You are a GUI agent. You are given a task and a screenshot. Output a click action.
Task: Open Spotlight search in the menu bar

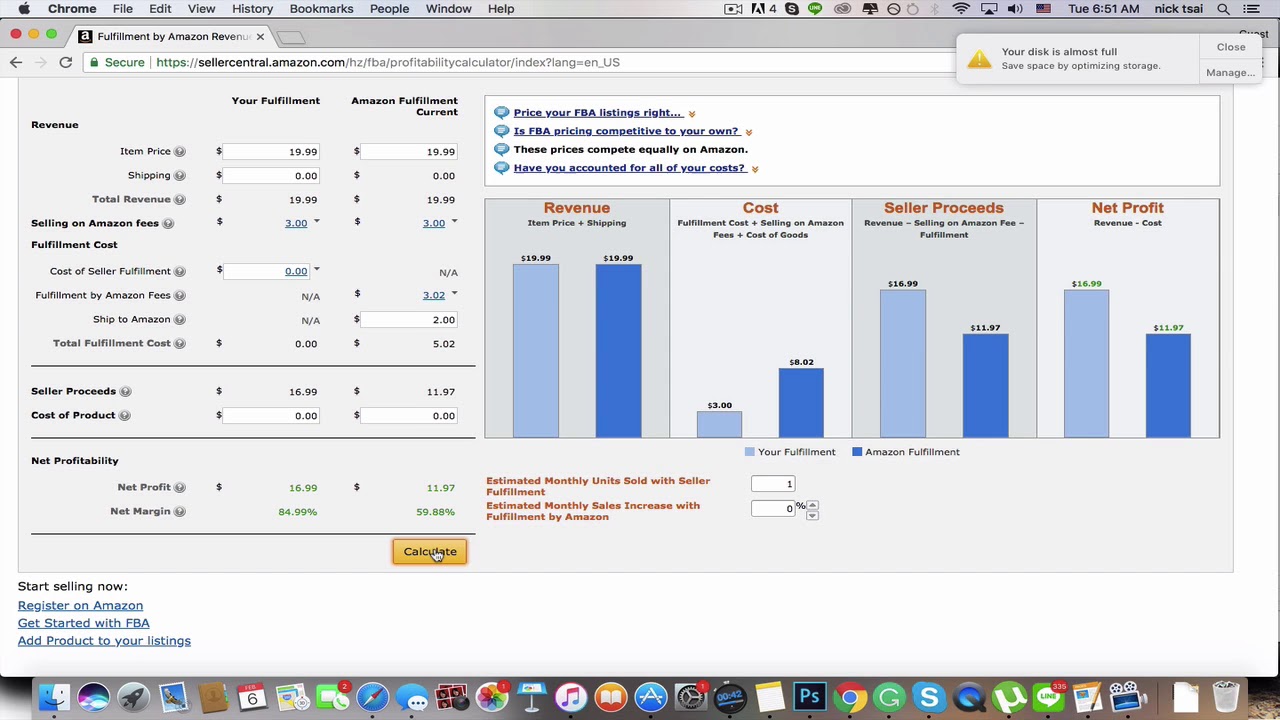1223,9
